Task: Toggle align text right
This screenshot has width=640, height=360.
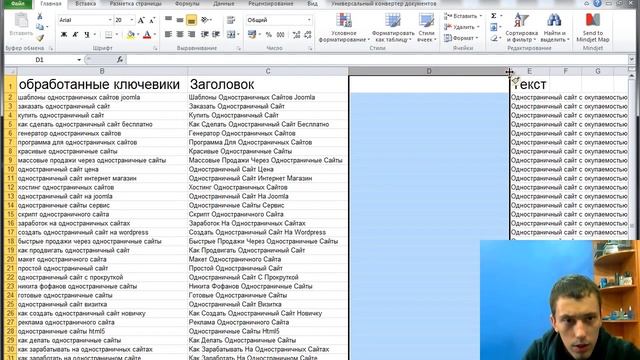Action: [x=191, y=35]
